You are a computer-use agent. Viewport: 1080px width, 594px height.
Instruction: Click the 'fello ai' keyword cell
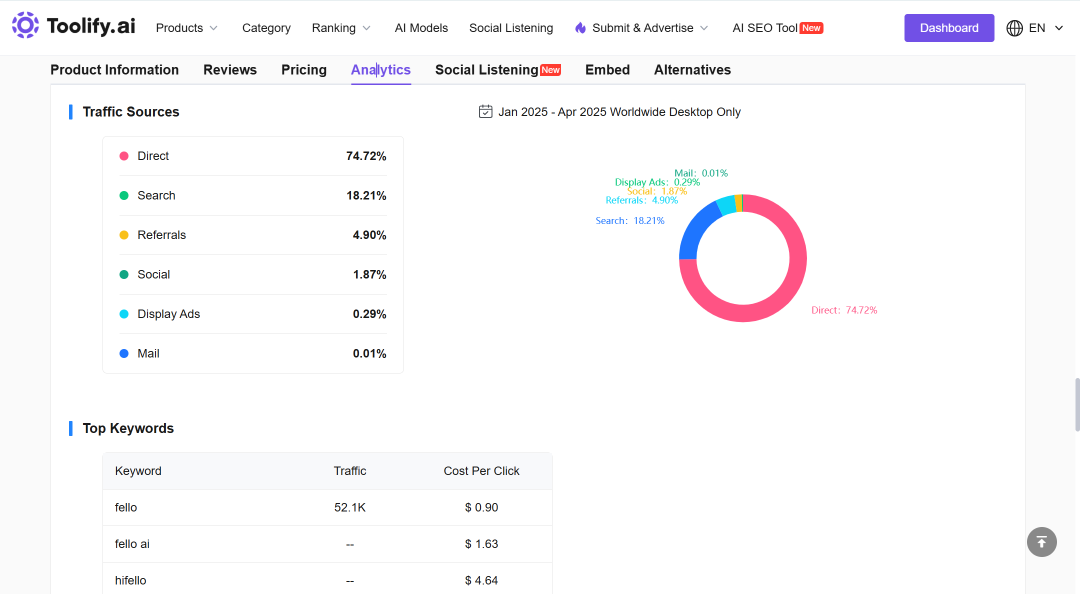tap(132, 544)
